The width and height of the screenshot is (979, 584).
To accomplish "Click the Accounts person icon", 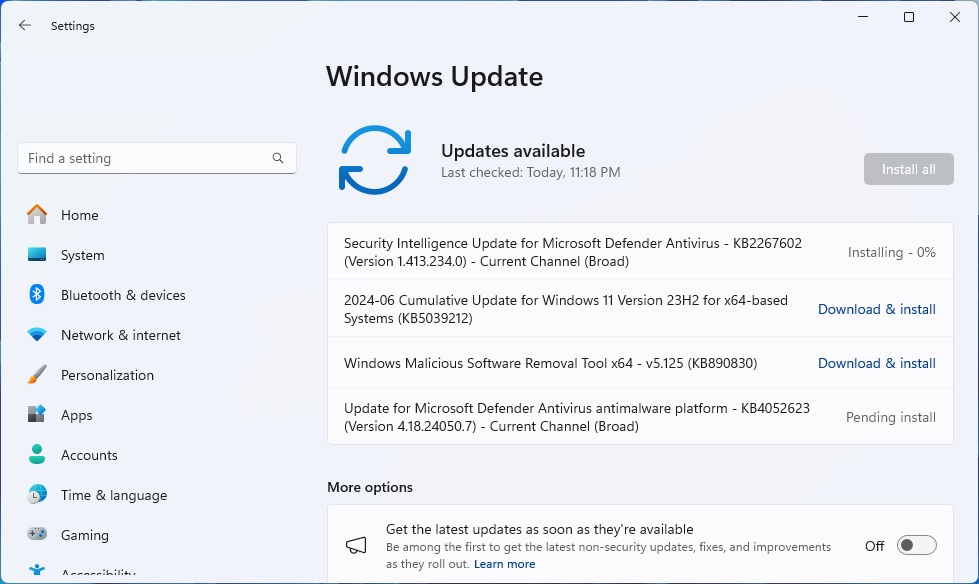I will (x=37, y=455).
